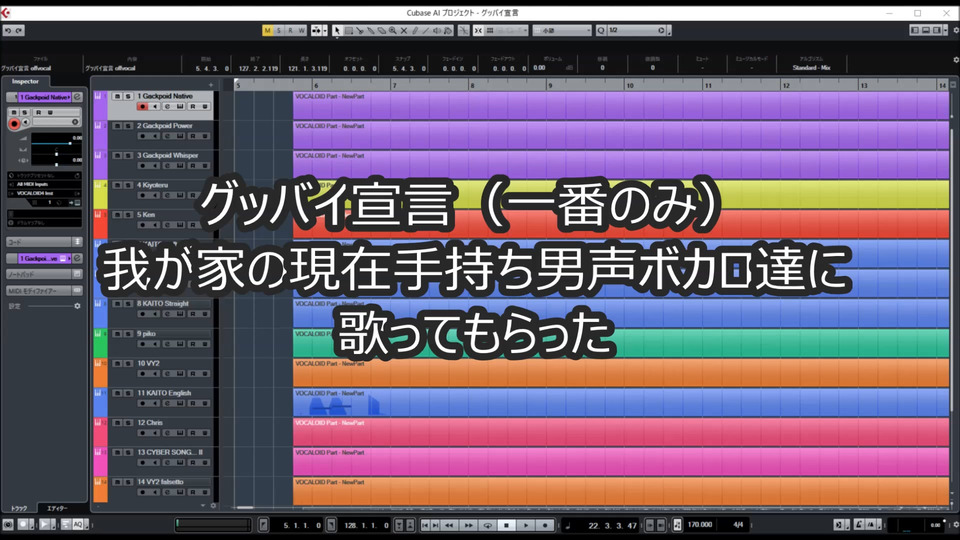Screen dimensions: 960x540
Task: Go to previous marker or project start
Action: tap(425, 525)
